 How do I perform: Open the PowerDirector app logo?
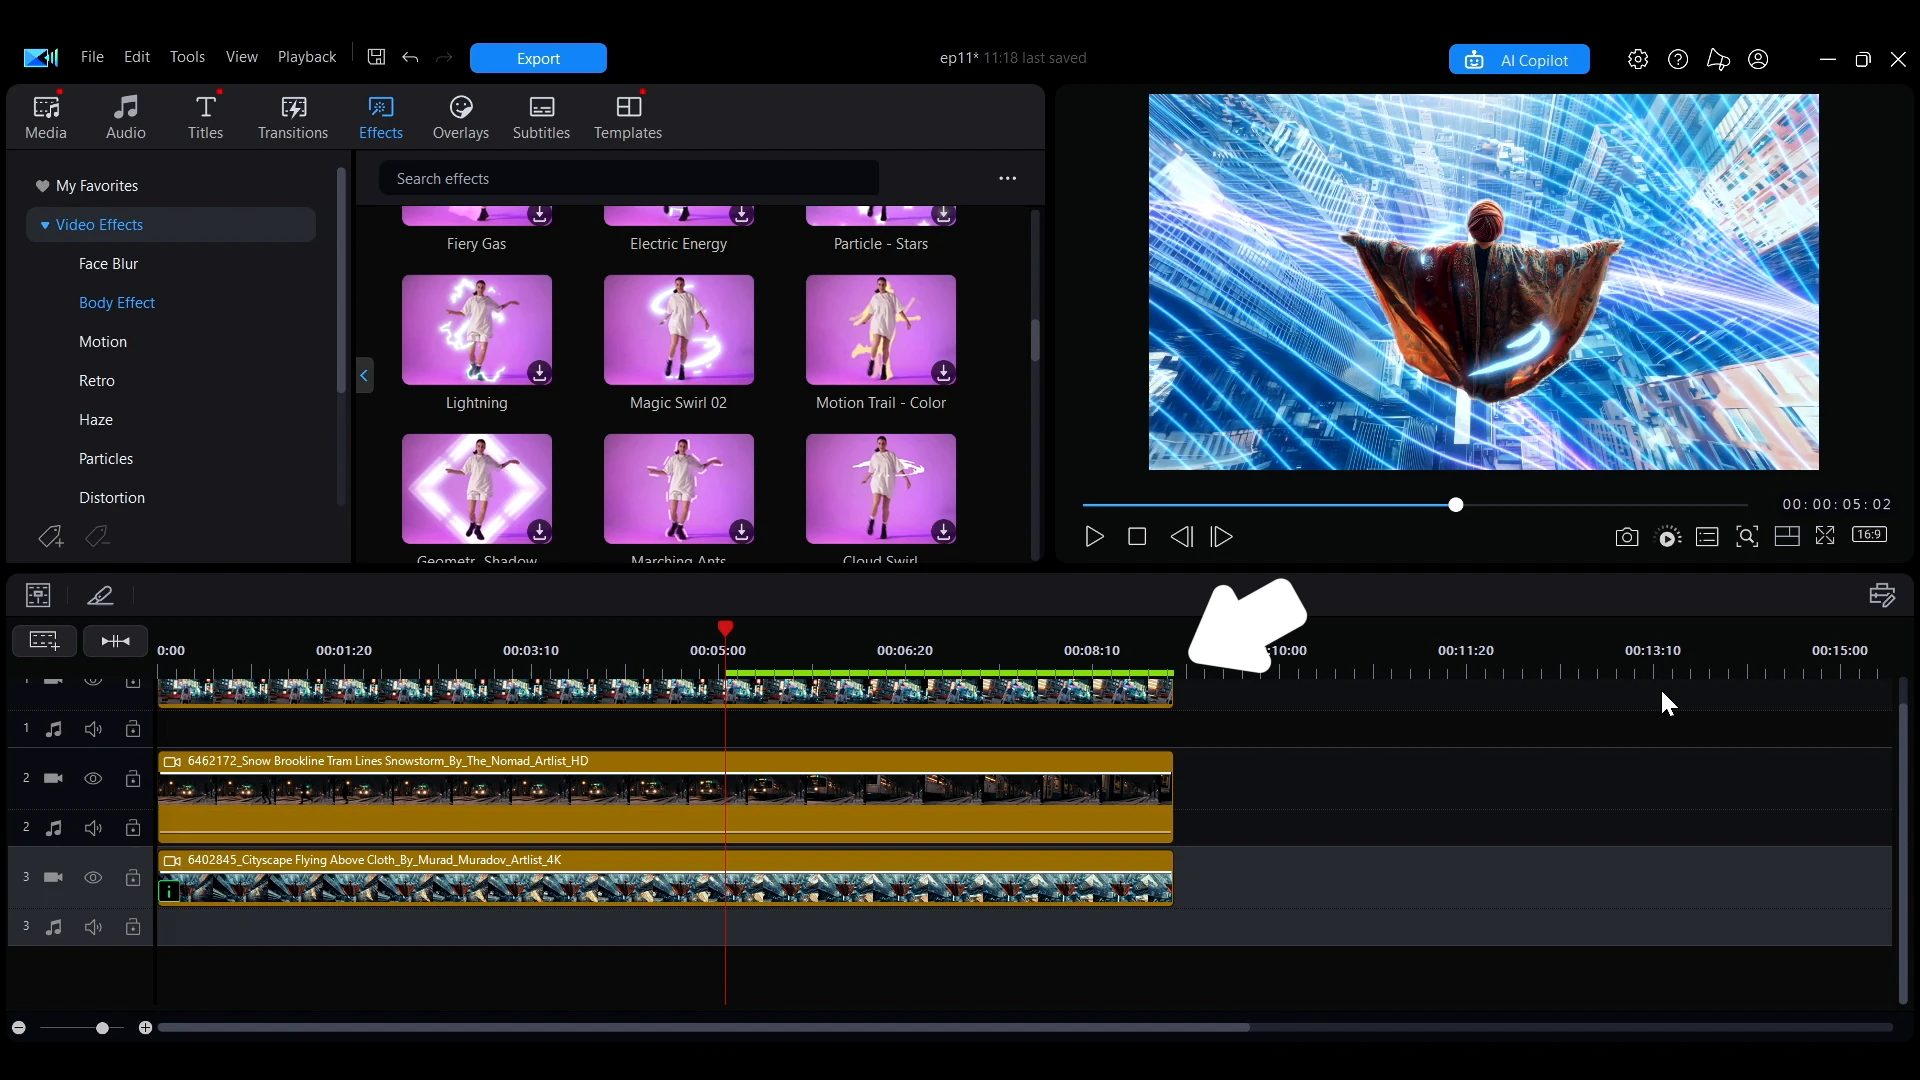click(x=41, y=57)
